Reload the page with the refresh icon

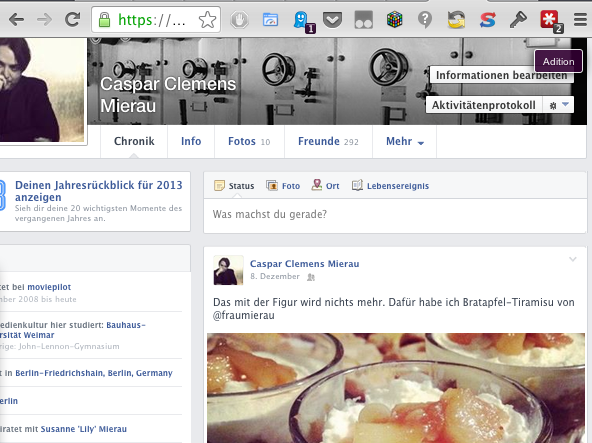click(x=72, y=19)
